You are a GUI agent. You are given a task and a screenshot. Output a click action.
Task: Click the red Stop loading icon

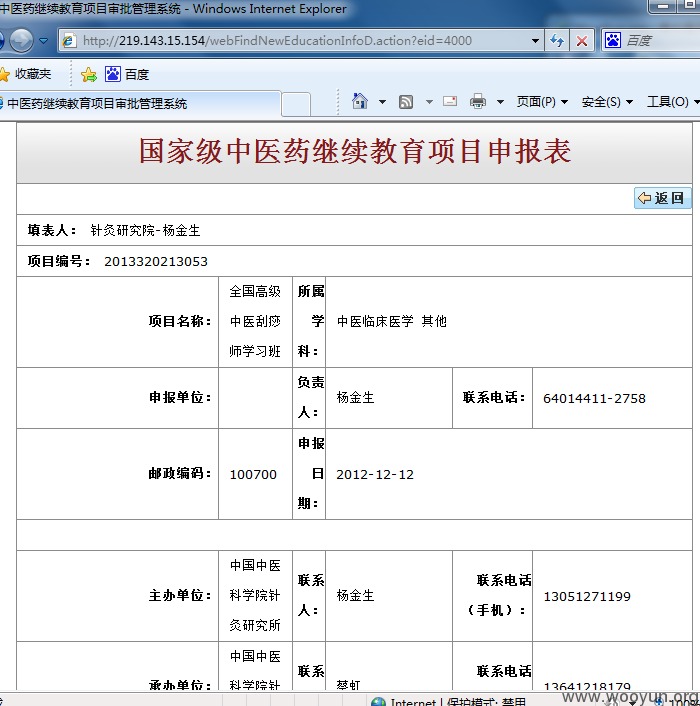(x=582, y=41)
